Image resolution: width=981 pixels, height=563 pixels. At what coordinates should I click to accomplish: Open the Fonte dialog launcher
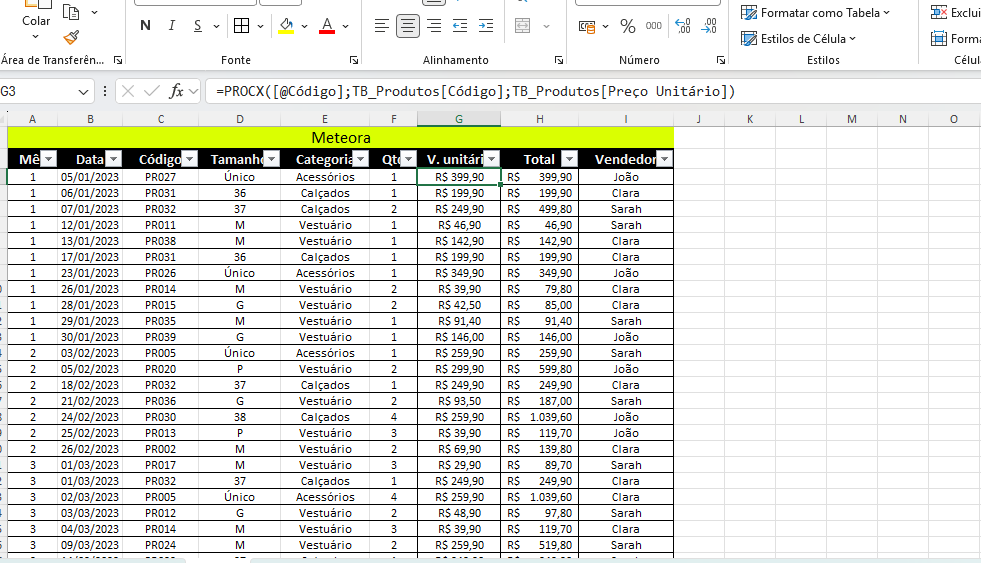tap(354, 60)
